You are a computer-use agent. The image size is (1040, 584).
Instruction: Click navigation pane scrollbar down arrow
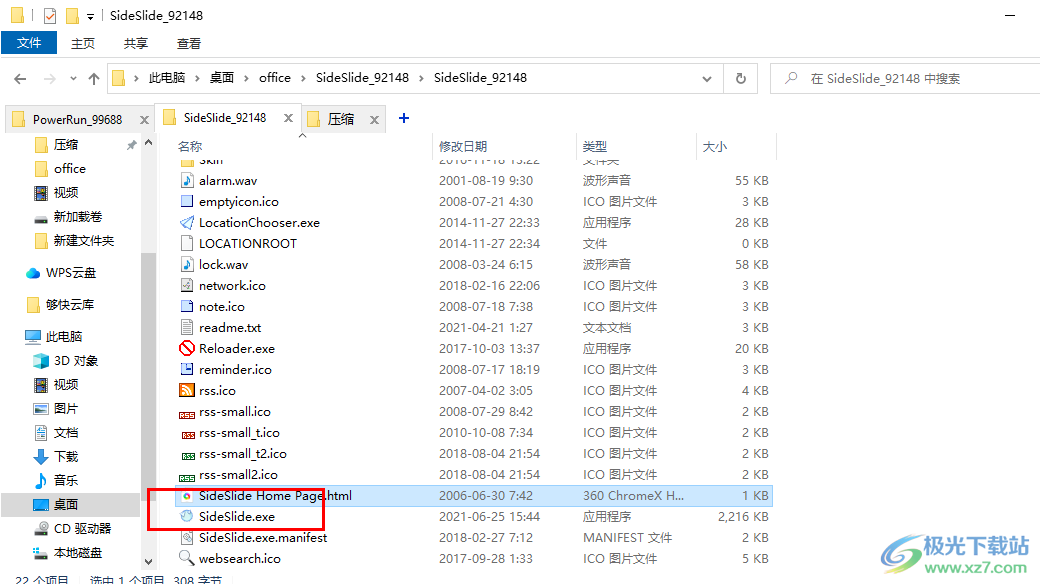(149, 561)
